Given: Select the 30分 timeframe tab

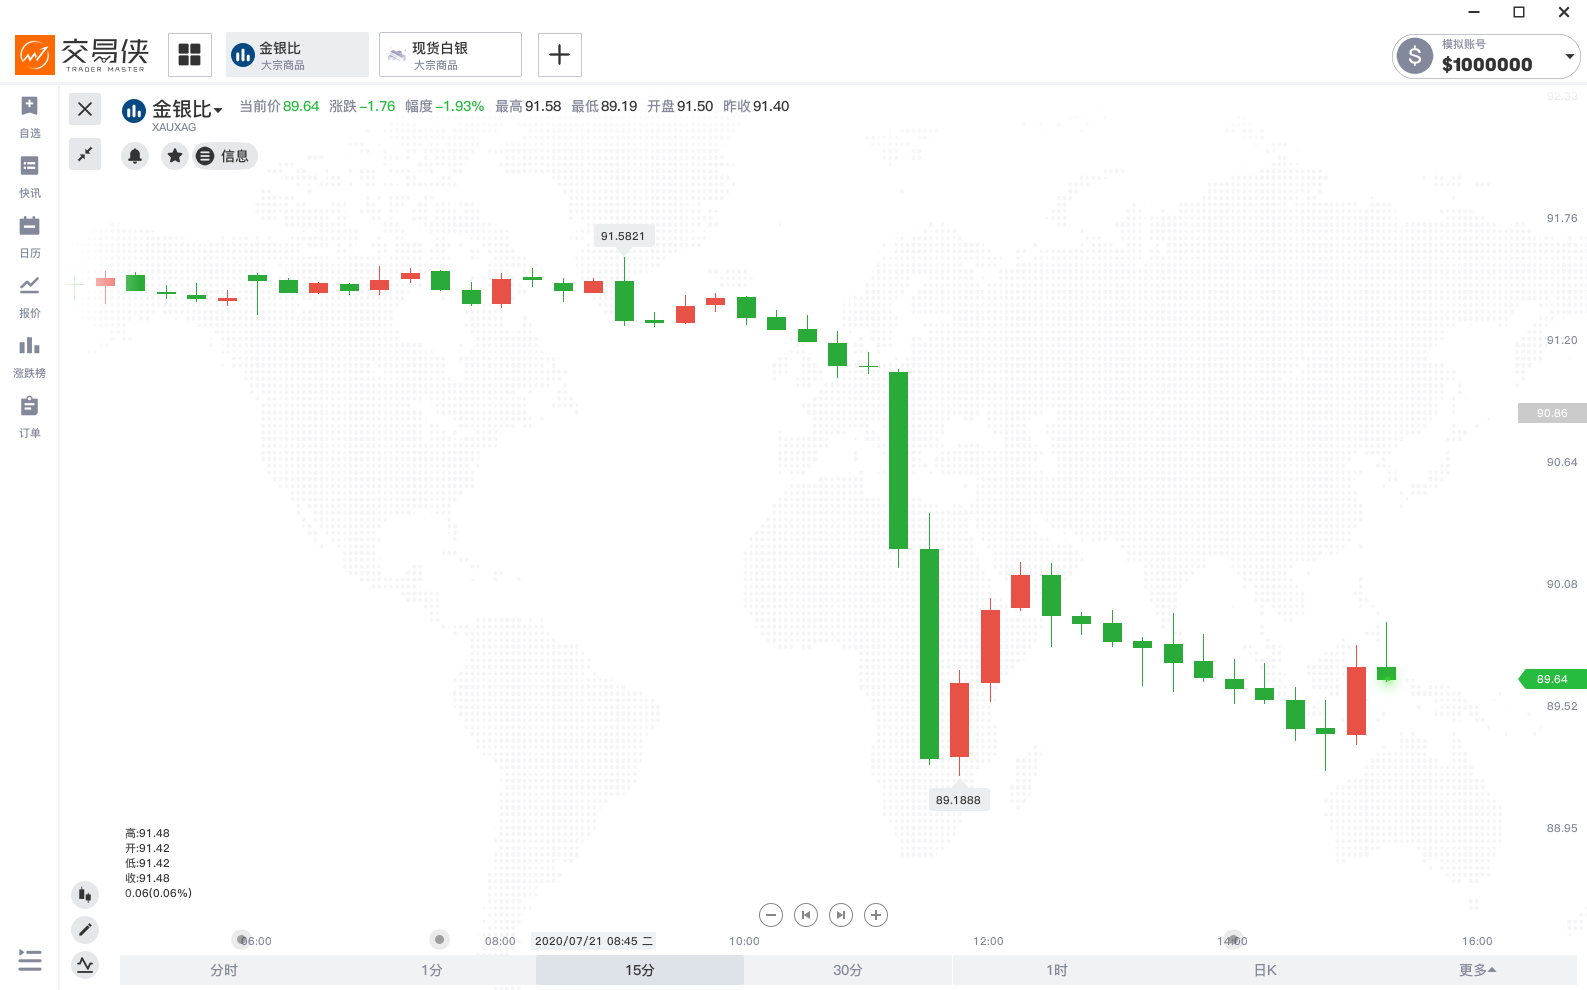Looking at the screenshot, I should pyautogui.click(x=848, y=970).
